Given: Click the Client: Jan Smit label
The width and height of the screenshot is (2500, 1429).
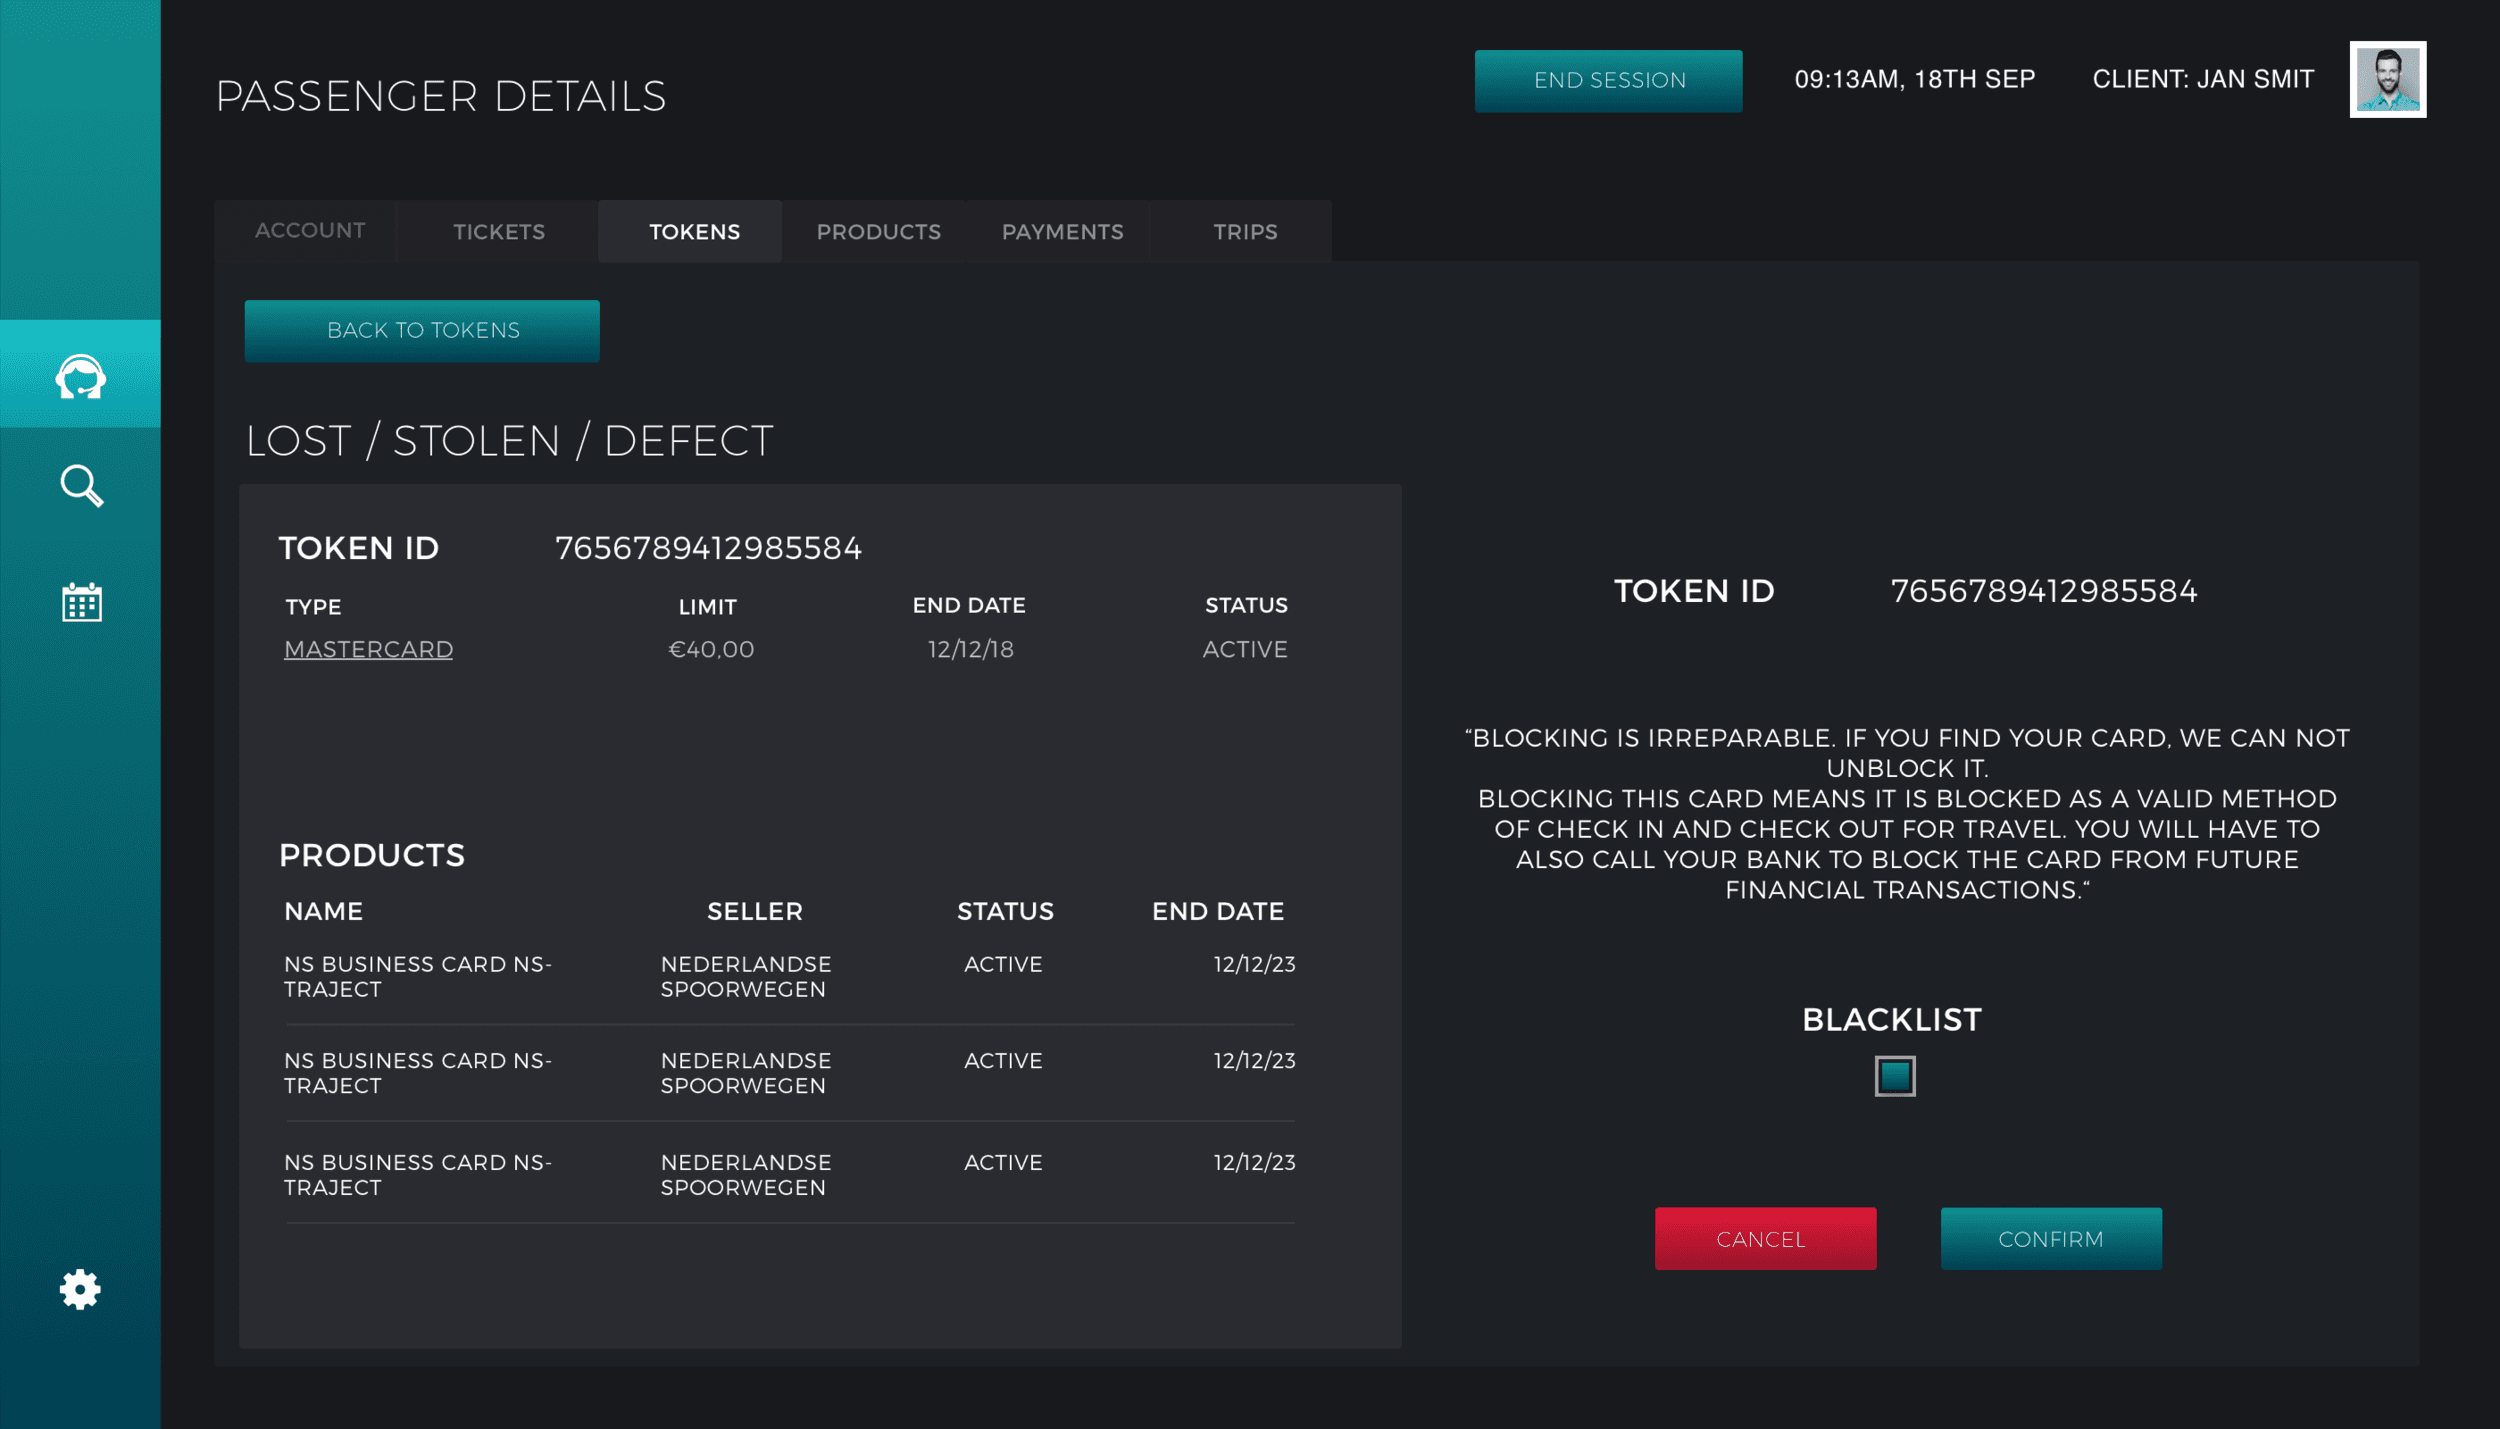Looking at the screenshot, I should [2202, 79].
